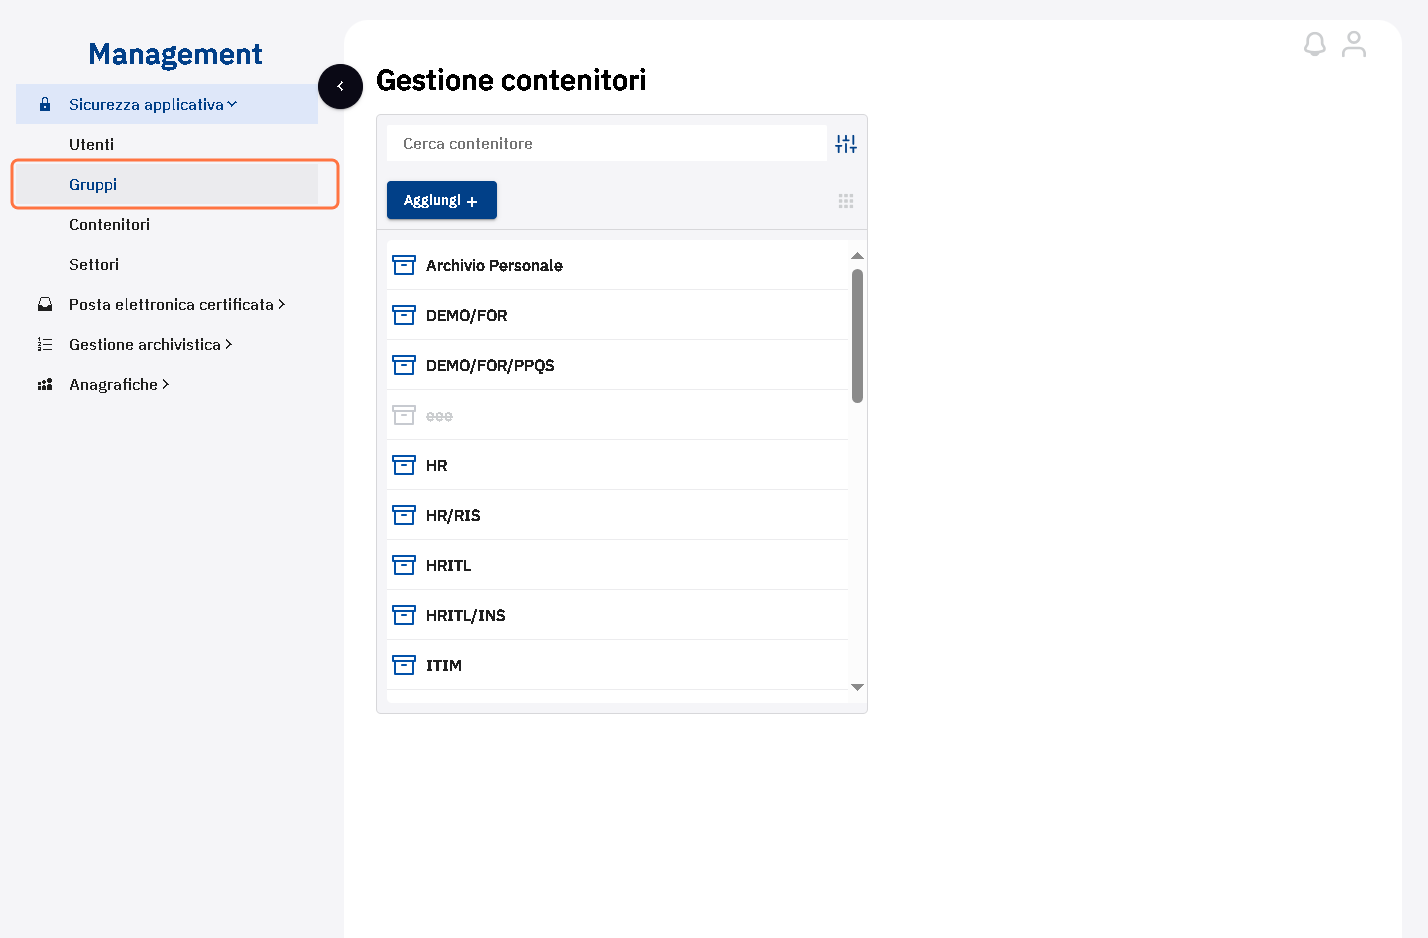Image resolution: width=1428 pixels, height=938 pixels.
Task: Select the DEMO/FOR container name
Action: pyautogui.click(x=466, y=315)
